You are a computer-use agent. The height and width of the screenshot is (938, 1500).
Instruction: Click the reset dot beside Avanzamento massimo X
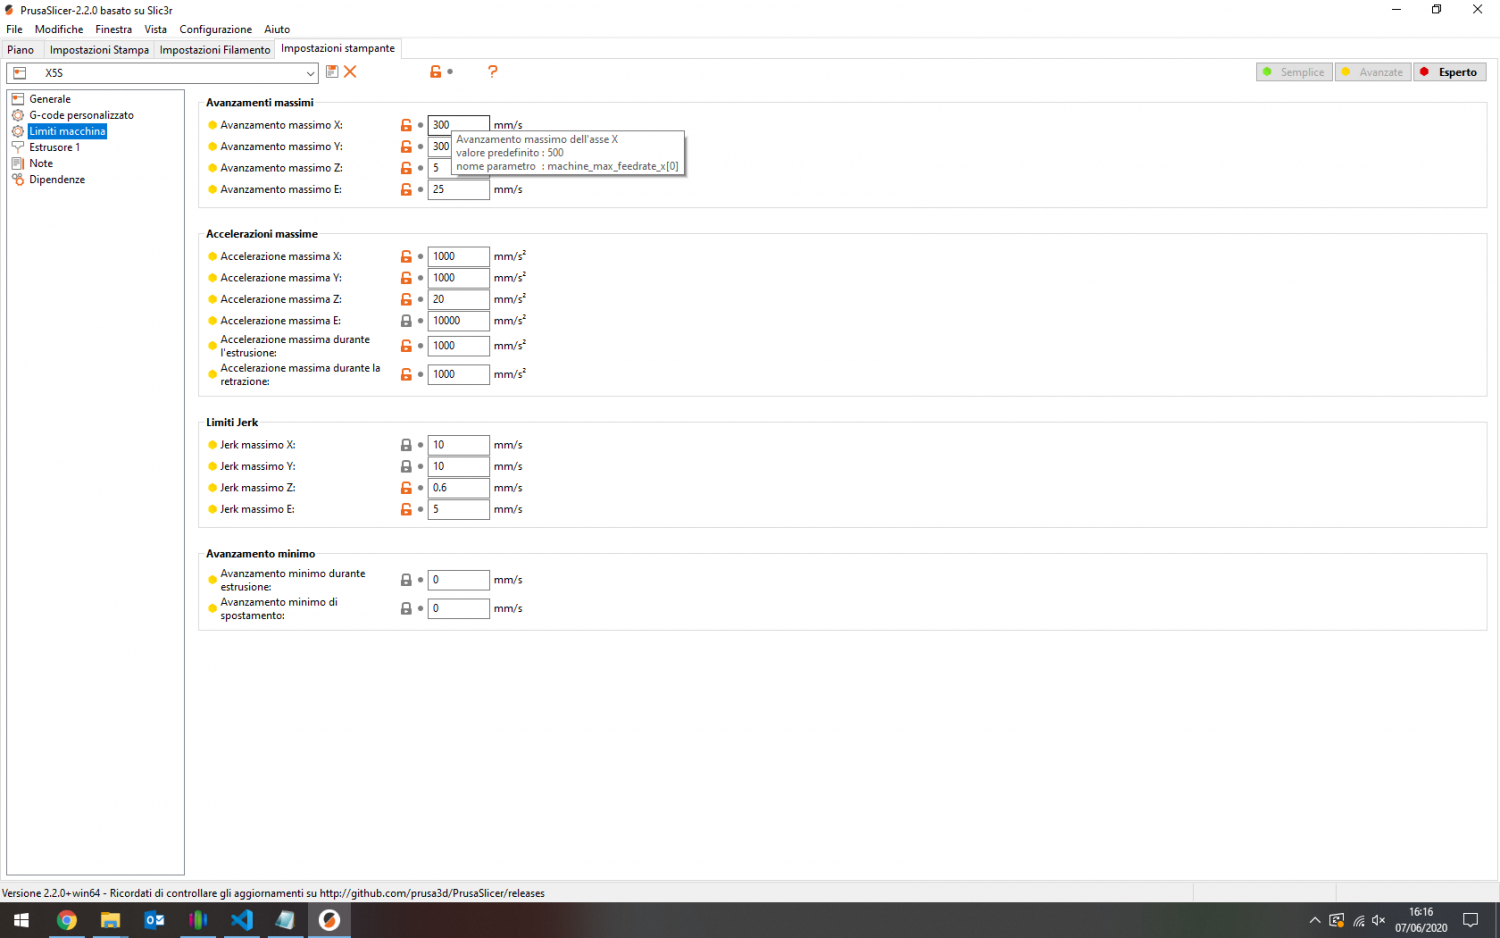pos(420,126)
